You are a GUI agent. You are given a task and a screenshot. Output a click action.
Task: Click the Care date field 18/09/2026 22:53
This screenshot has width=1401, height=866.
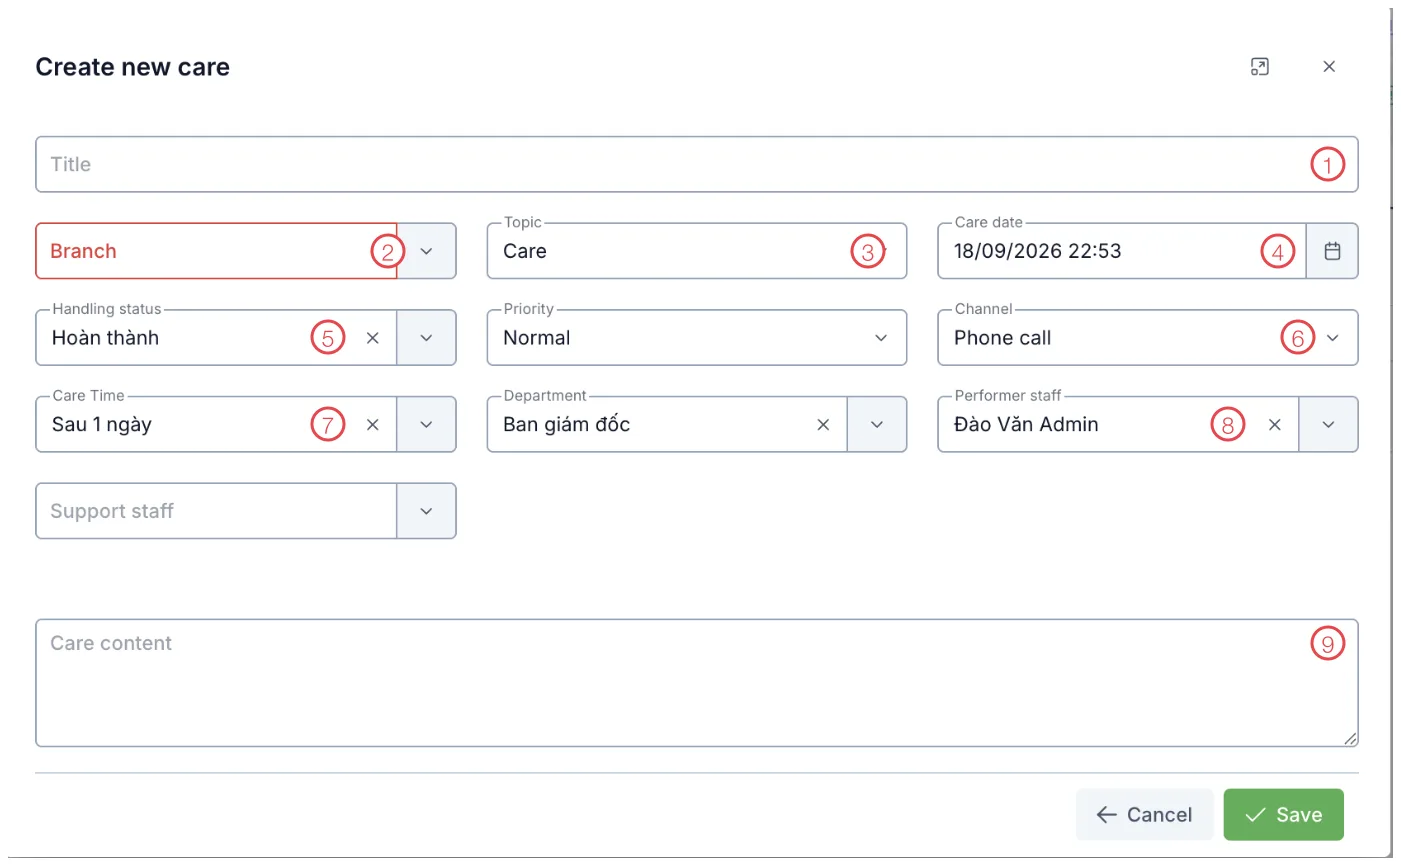click(1122, 251)
